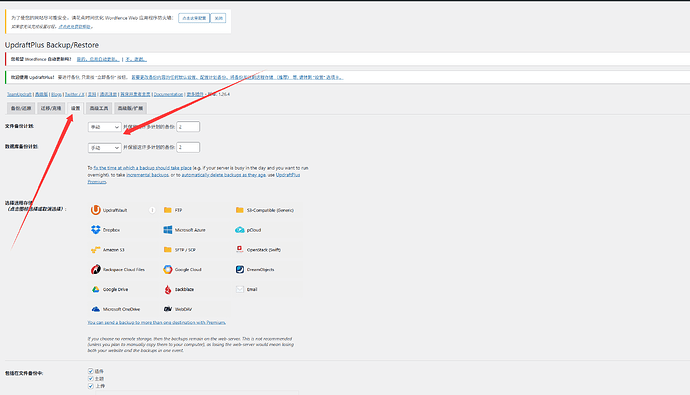Select the Backblaze flame icon

[168, 289]
